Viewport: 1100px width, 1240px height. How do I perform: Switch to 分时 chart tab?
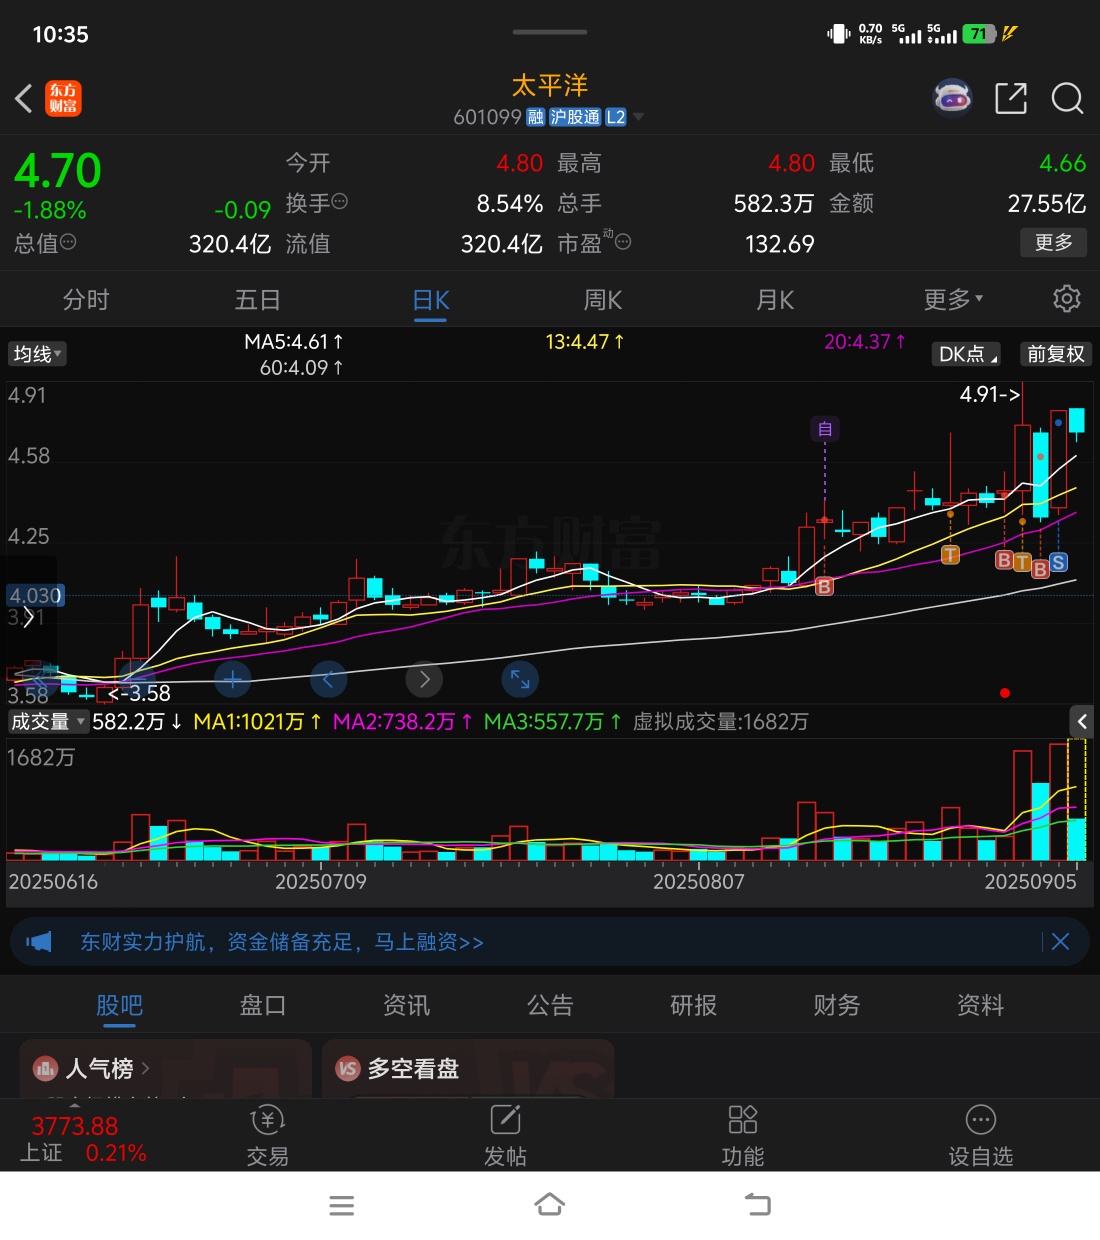[86, 299]
